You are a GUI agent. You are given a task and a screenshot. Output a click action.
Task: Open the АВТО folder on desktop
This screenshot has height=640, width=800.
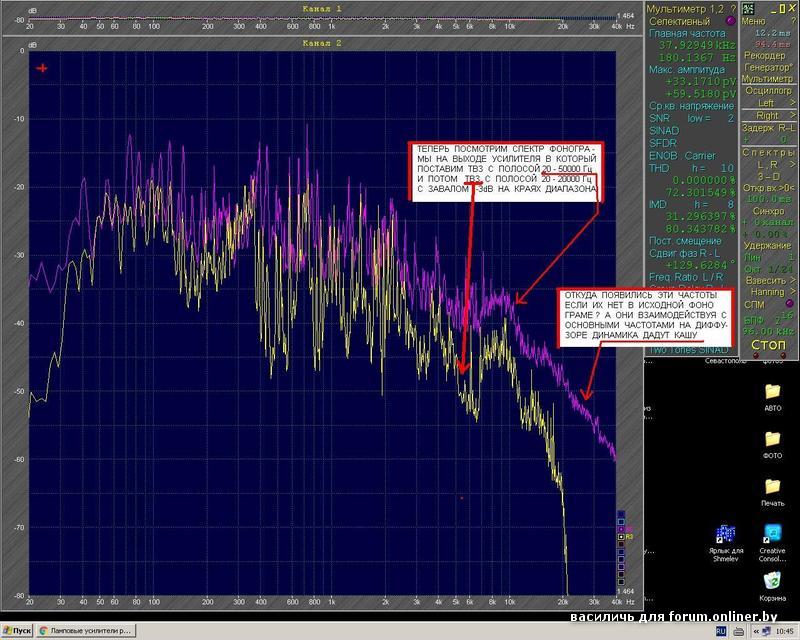(772, 390)
